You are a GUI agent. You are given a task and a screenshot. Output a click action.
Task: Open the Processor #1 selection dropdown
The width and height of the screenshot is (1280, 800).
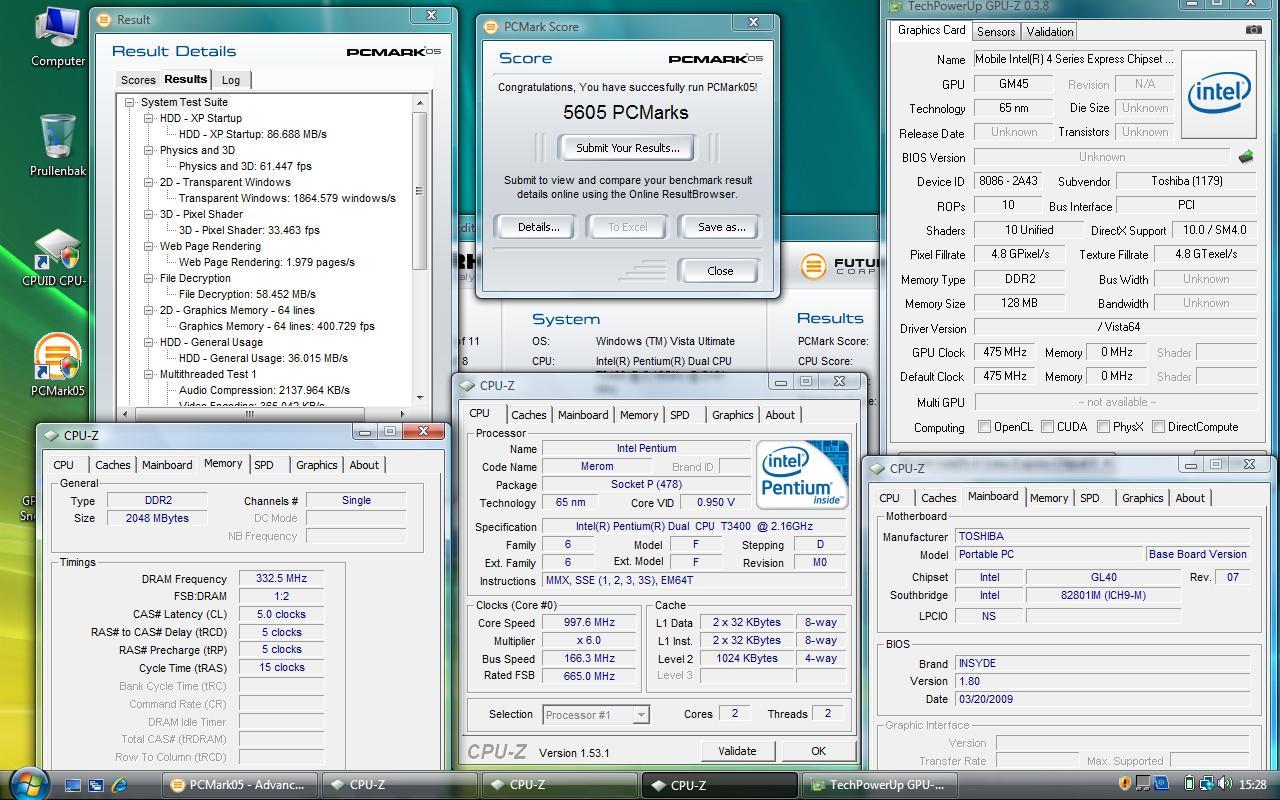[596, 714]
